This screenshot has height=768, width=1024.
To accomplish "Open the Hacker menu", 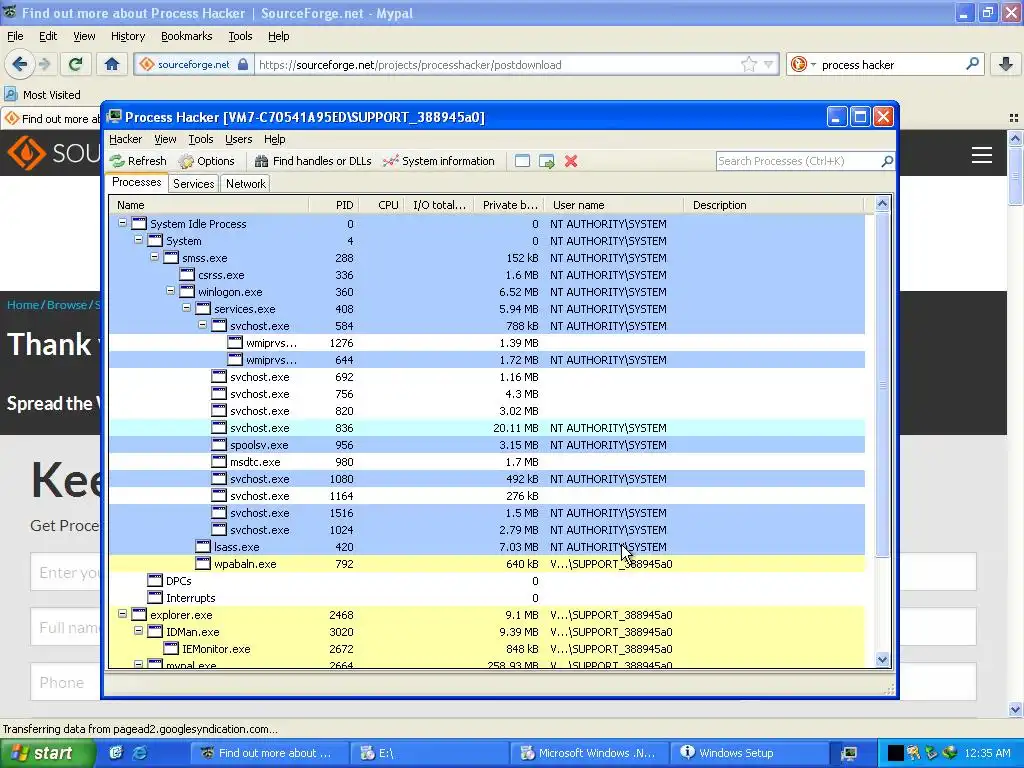I will tap(125, 139).
